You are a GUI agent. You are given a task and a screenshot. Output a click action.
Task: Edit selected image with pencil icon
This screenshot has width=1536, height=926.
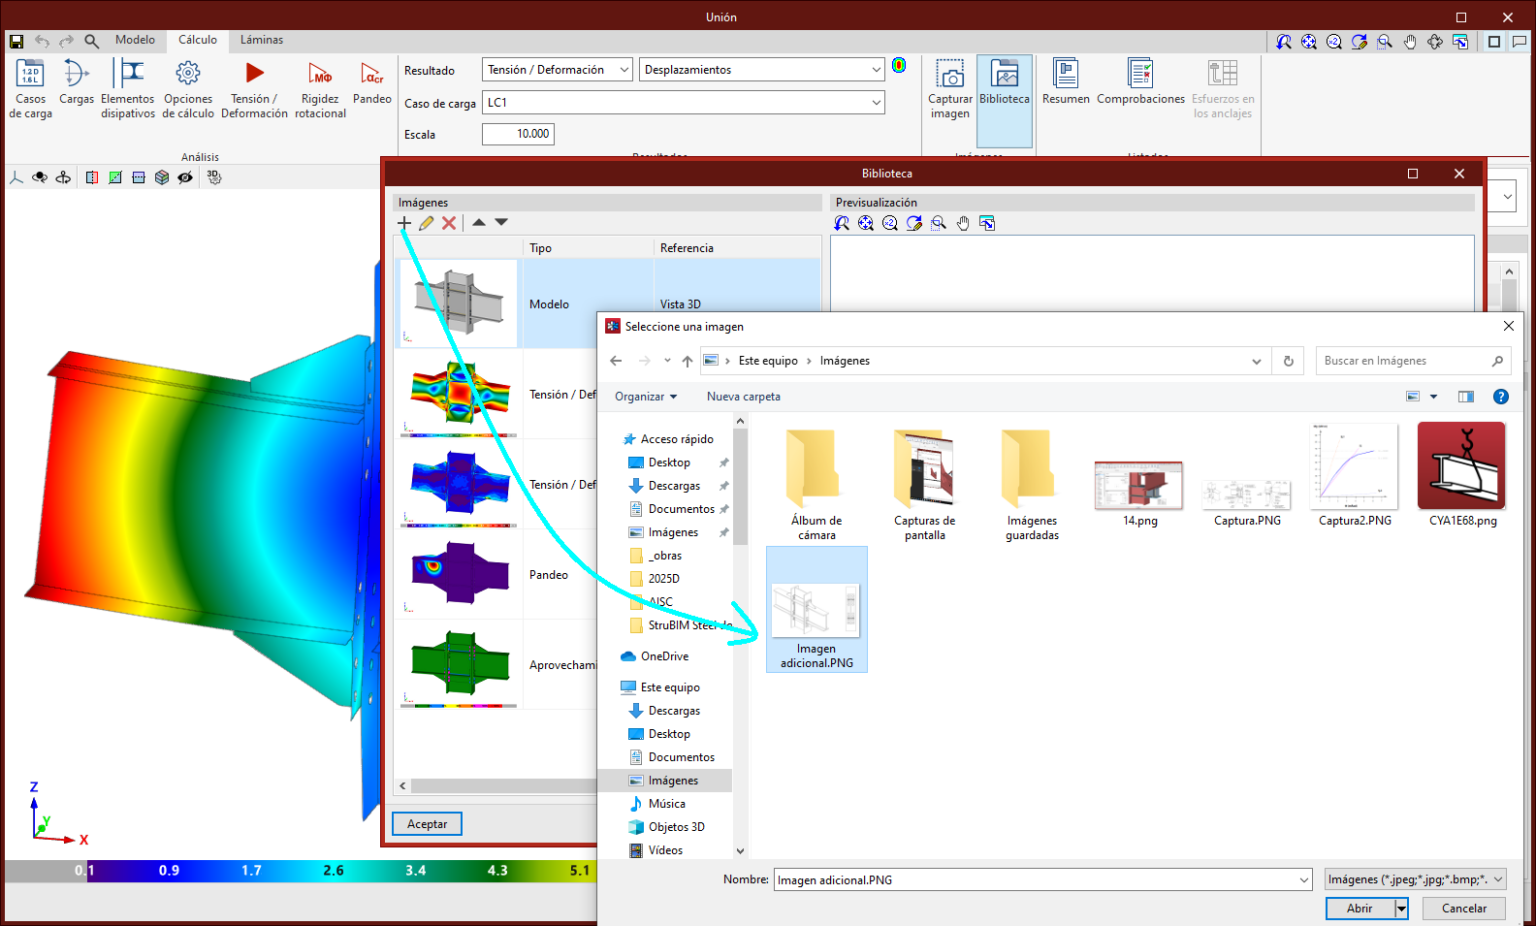426,223
